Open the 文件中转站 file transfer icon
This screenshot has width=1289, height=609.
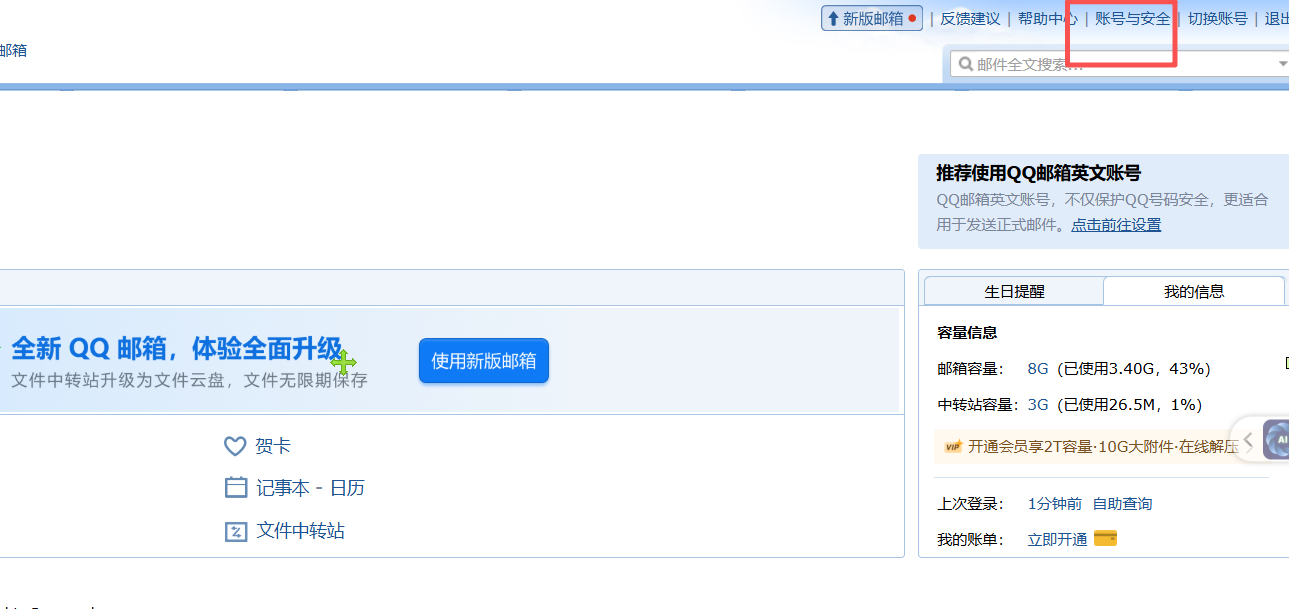[x=236, y=531]
